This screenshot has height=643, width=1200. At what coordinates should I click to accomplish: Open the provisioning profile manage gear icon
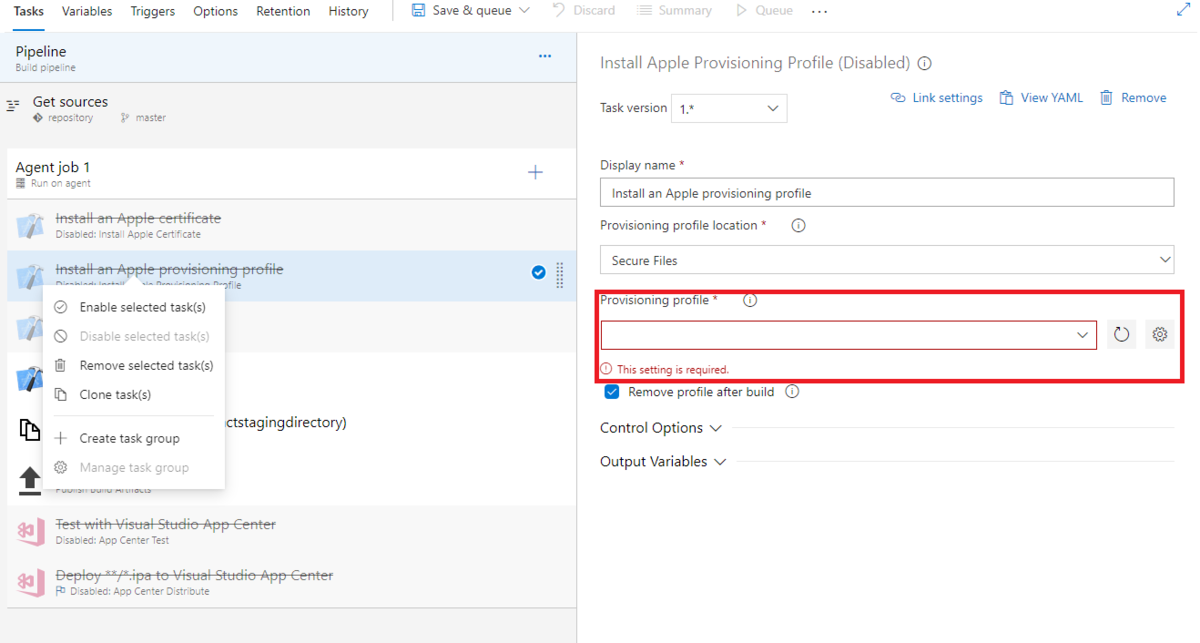click(x=1159, y=335)
